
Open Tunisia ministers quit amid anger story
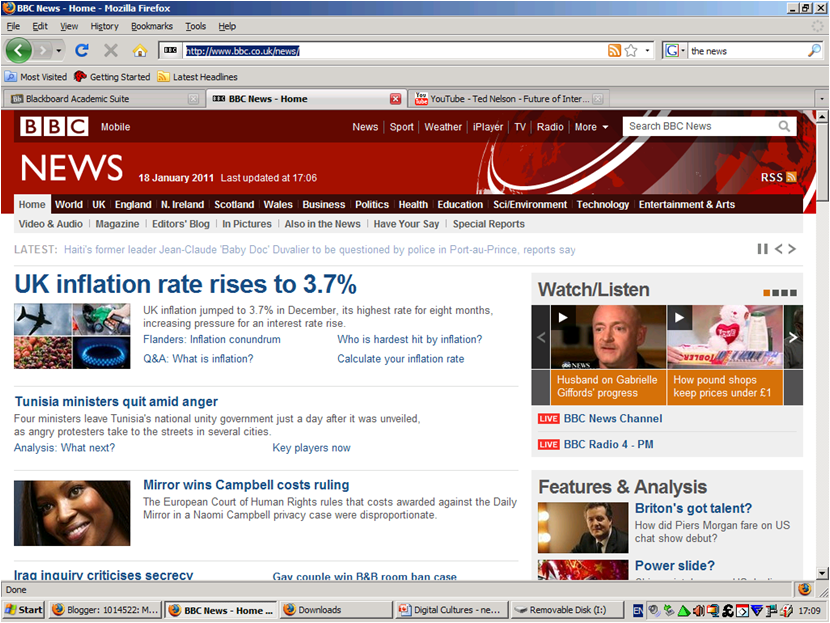click(x=116, y=402)
